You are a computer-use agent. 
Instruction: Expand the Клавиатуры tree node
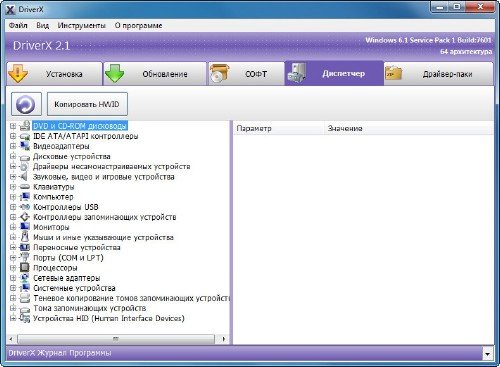pos(13,187)
